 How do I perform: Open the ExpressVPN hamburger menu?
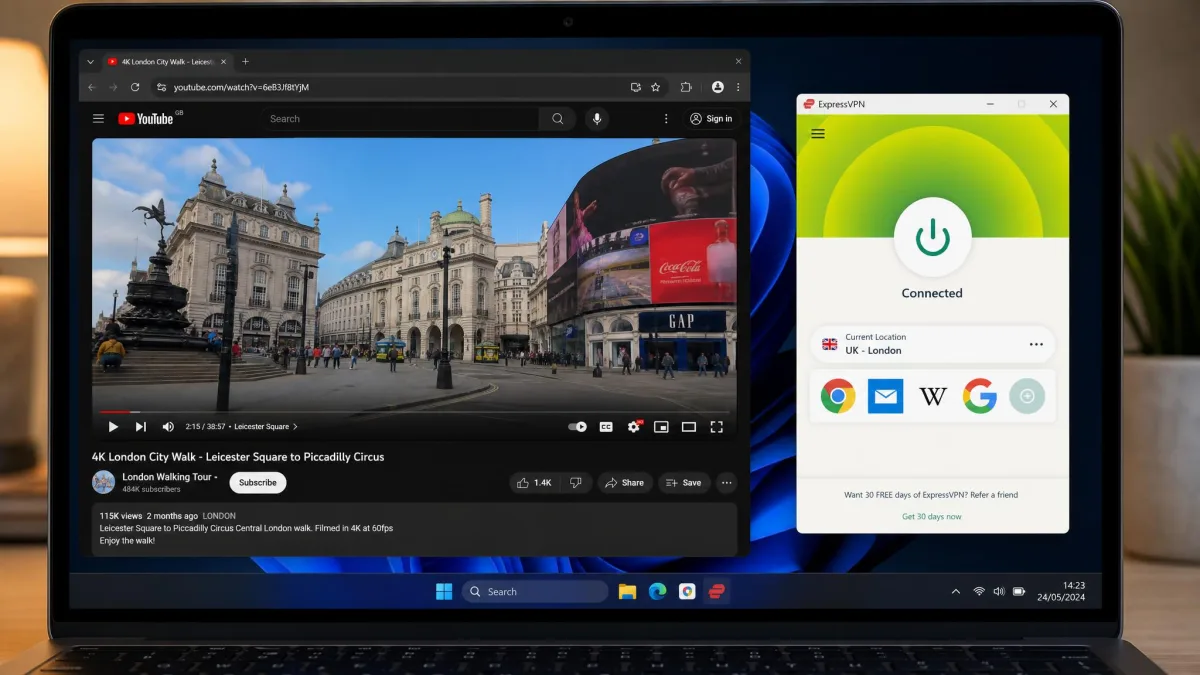point(818,134)
